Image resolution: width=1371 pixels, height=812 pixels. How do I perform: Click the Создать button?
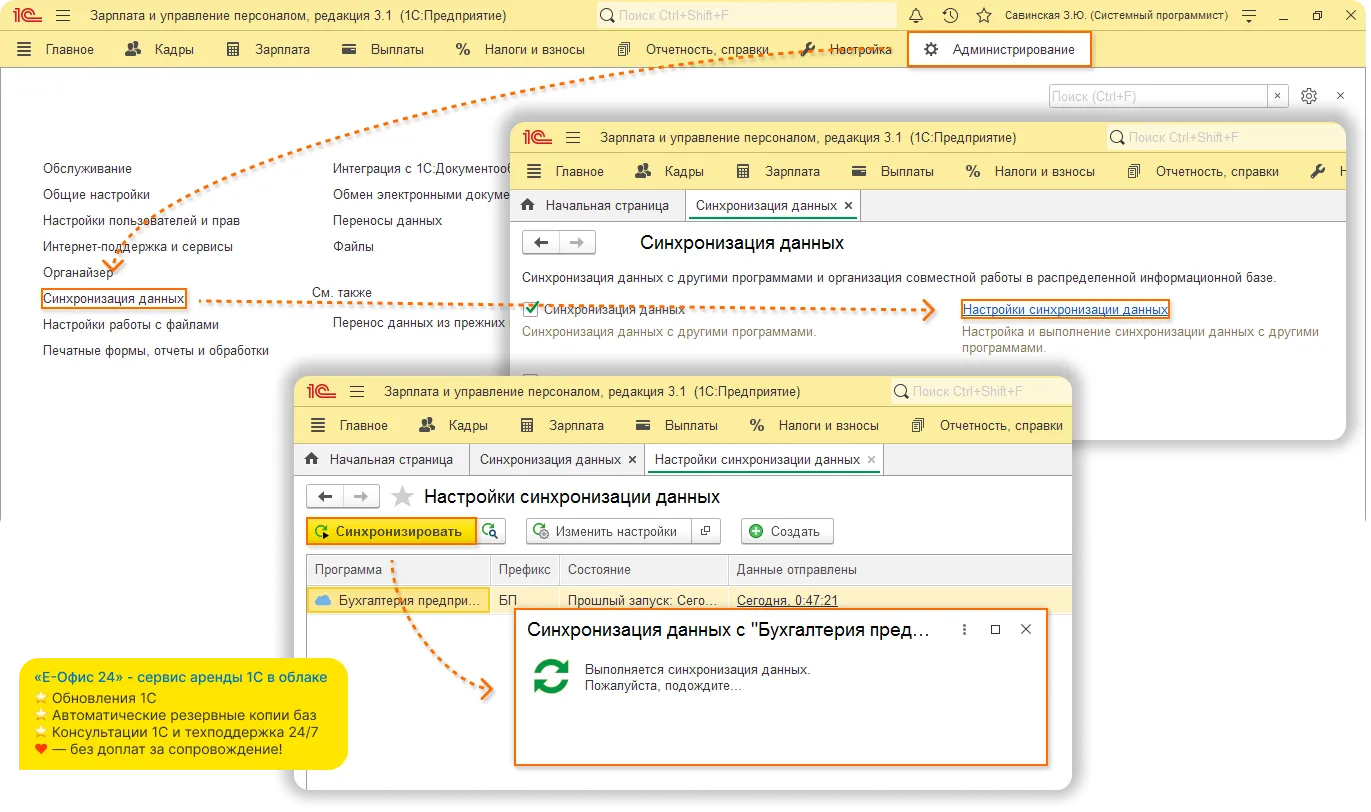pyautogui.click(x=786, y=531)
